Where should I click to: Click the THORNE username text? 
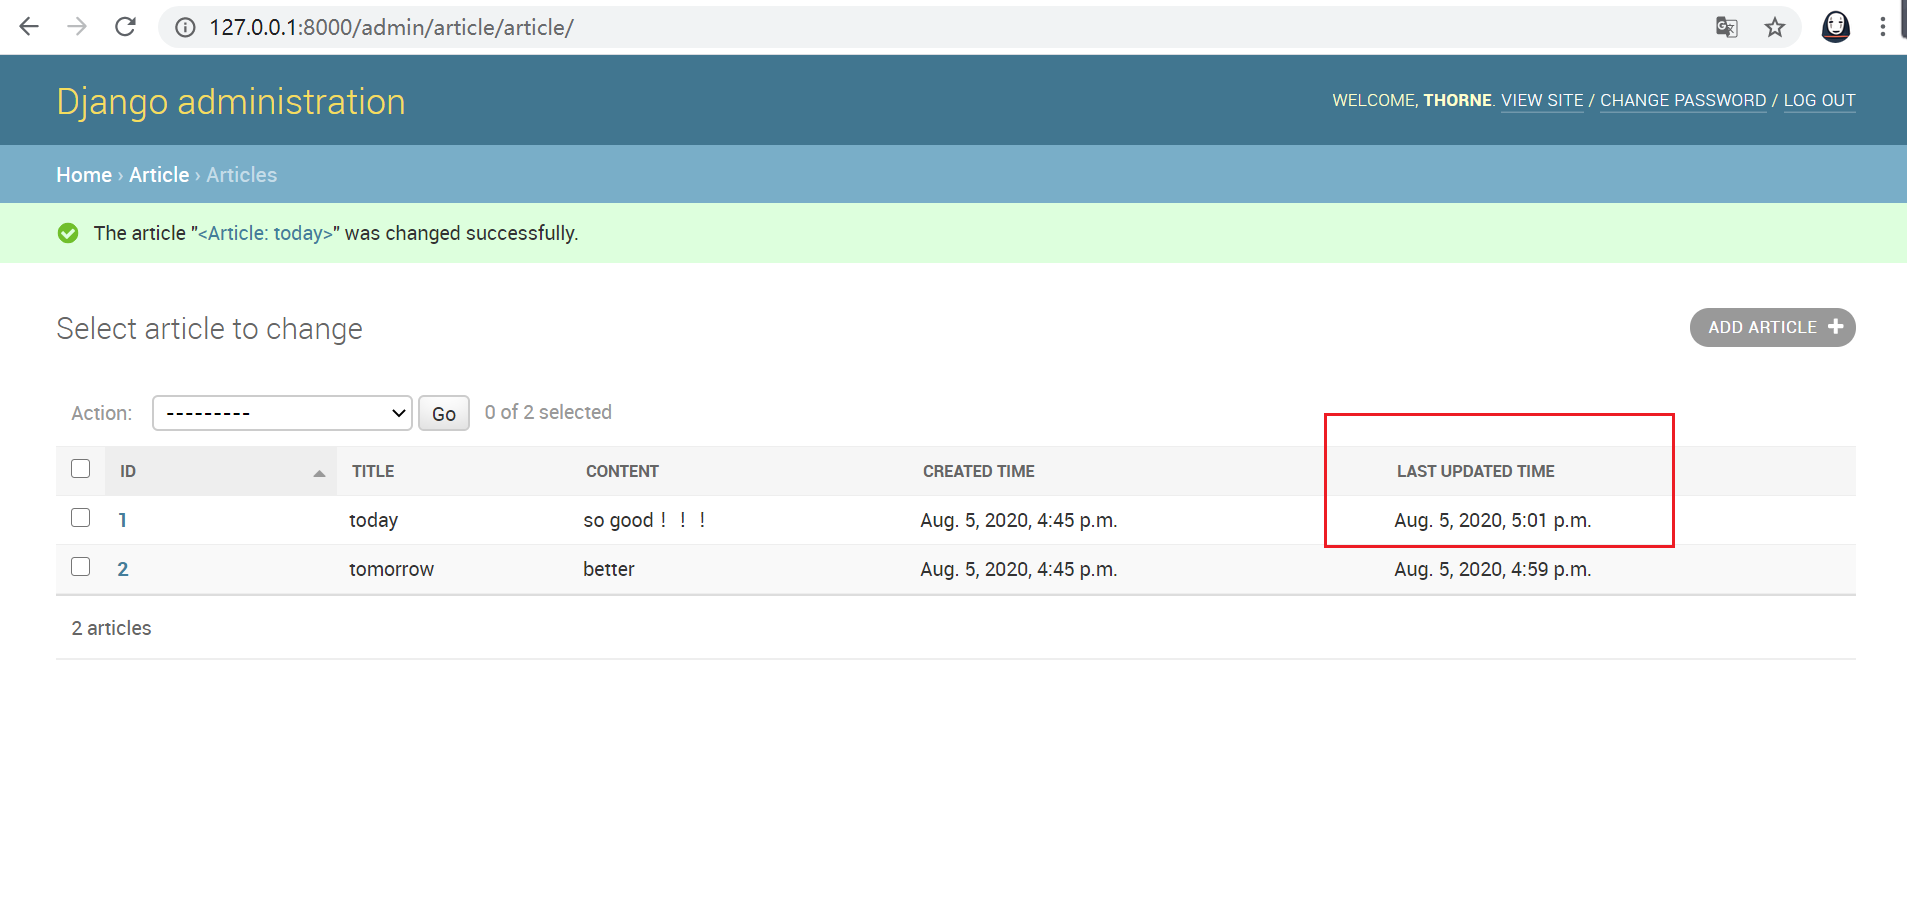(x=1457, y=100)
